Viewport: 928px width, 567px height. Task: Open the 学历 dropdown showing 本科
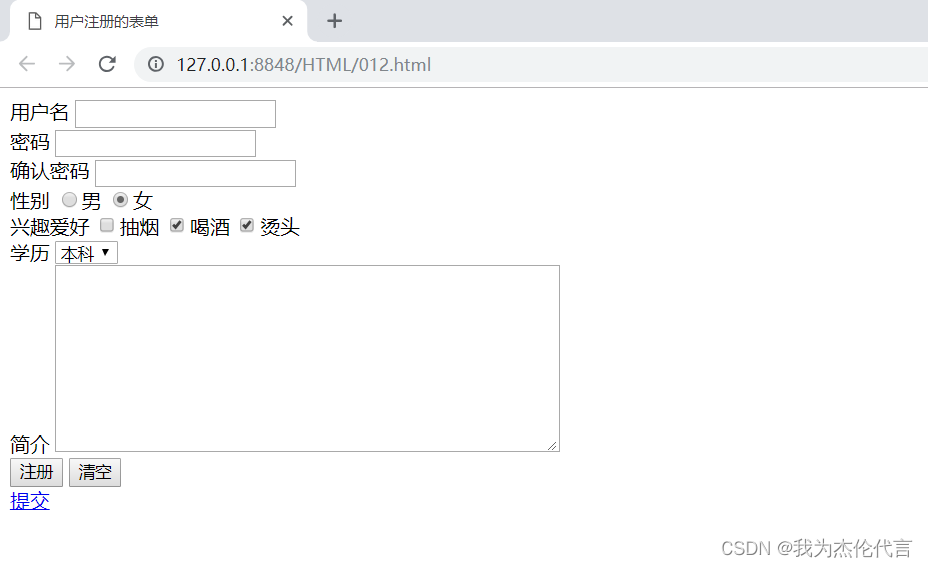[86, 253]
